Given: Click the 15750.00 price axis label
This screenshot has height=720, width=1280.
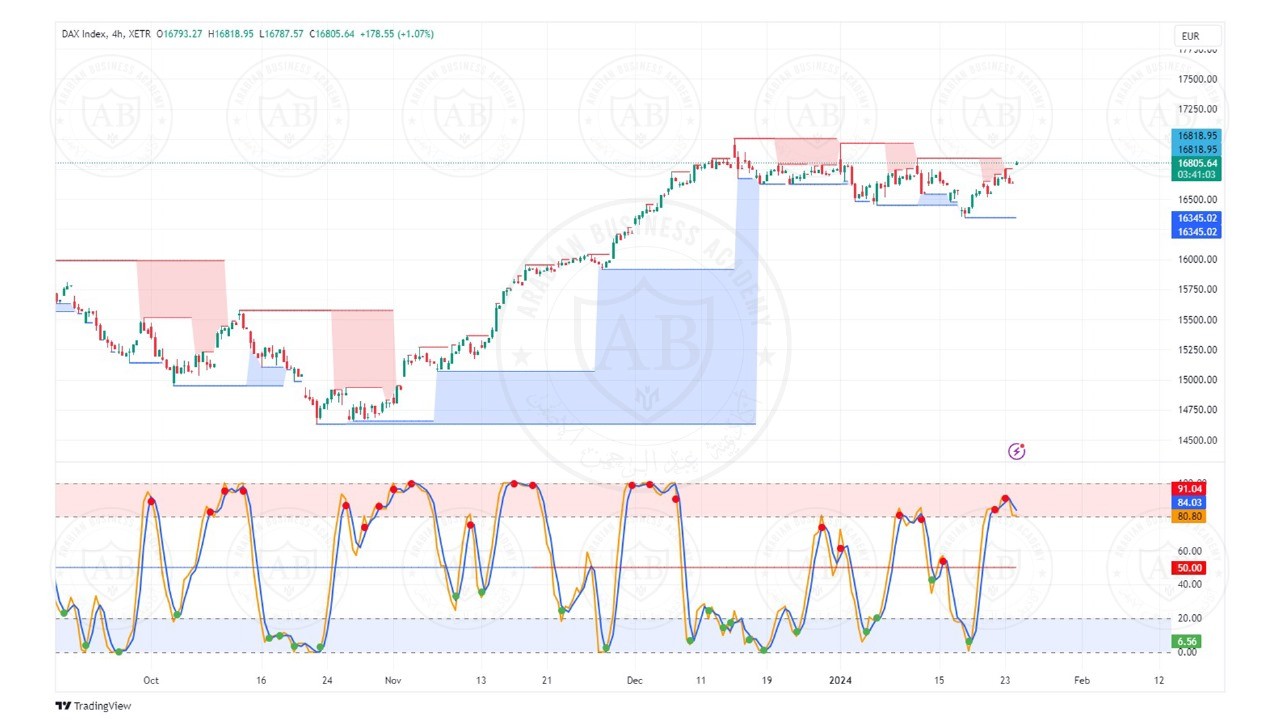Looking at the screenshot, I should click(x=1197, y=290).
